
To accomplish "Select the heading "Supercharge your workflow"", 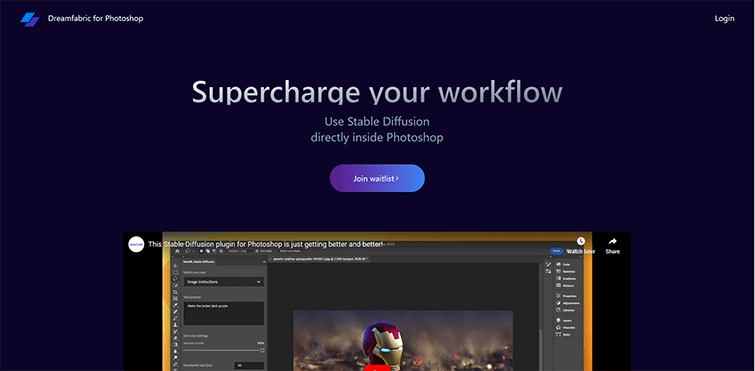I will tap(377, 91).
